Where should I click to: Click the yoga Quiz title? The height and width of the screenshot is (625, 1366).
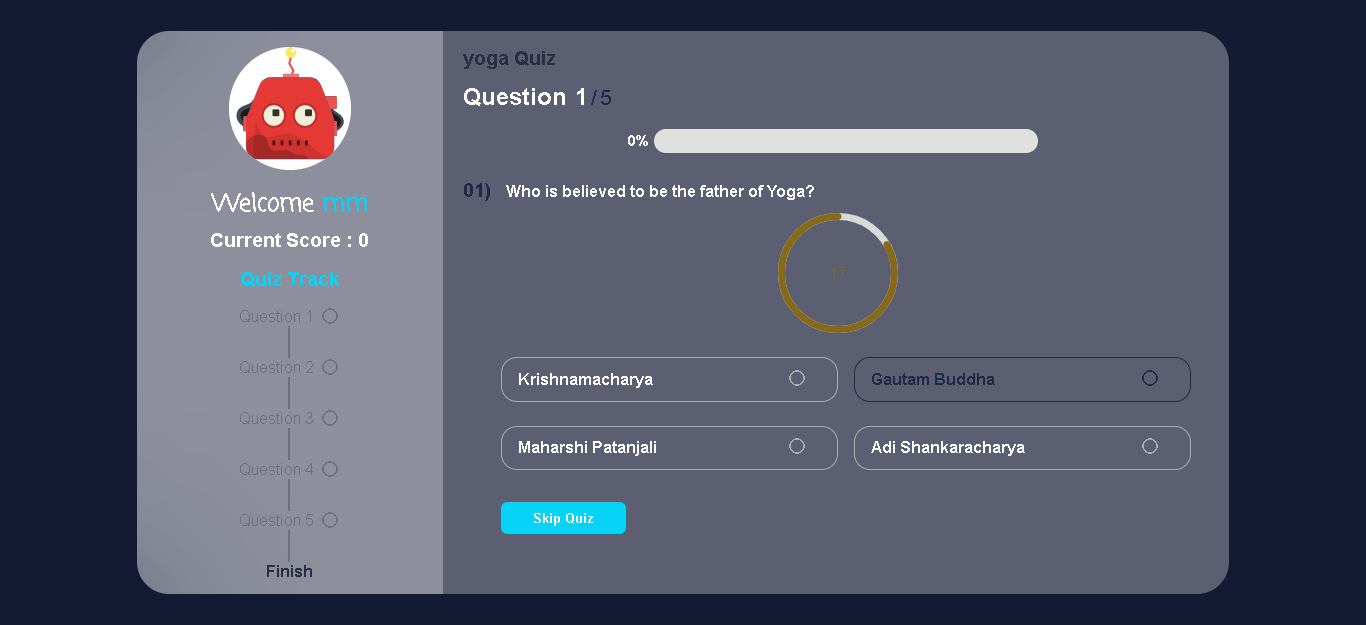509,58
